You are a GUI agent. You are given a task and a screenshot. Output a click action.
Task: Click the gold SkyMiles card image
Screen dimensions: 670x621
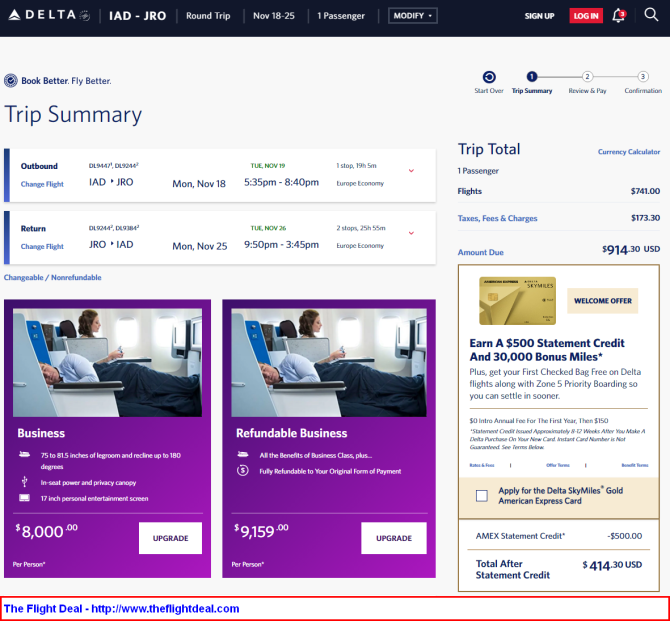(517, 300)
